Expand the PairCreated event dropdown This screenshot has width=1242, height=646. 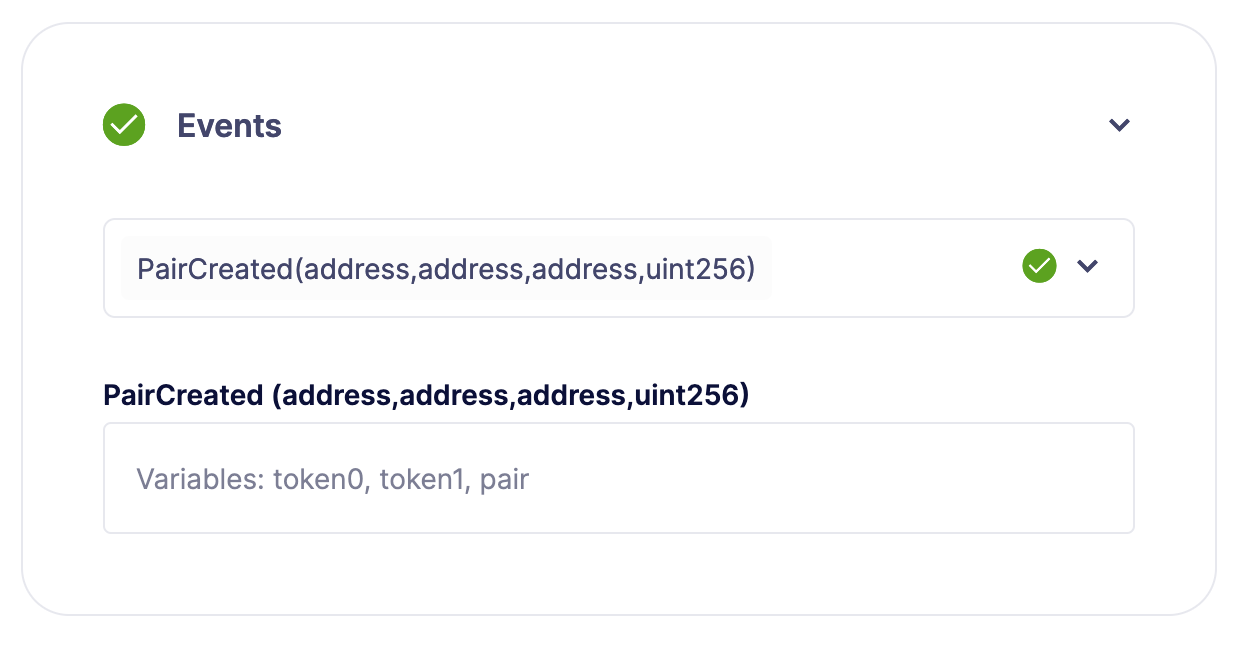[x=1088, y=266]
